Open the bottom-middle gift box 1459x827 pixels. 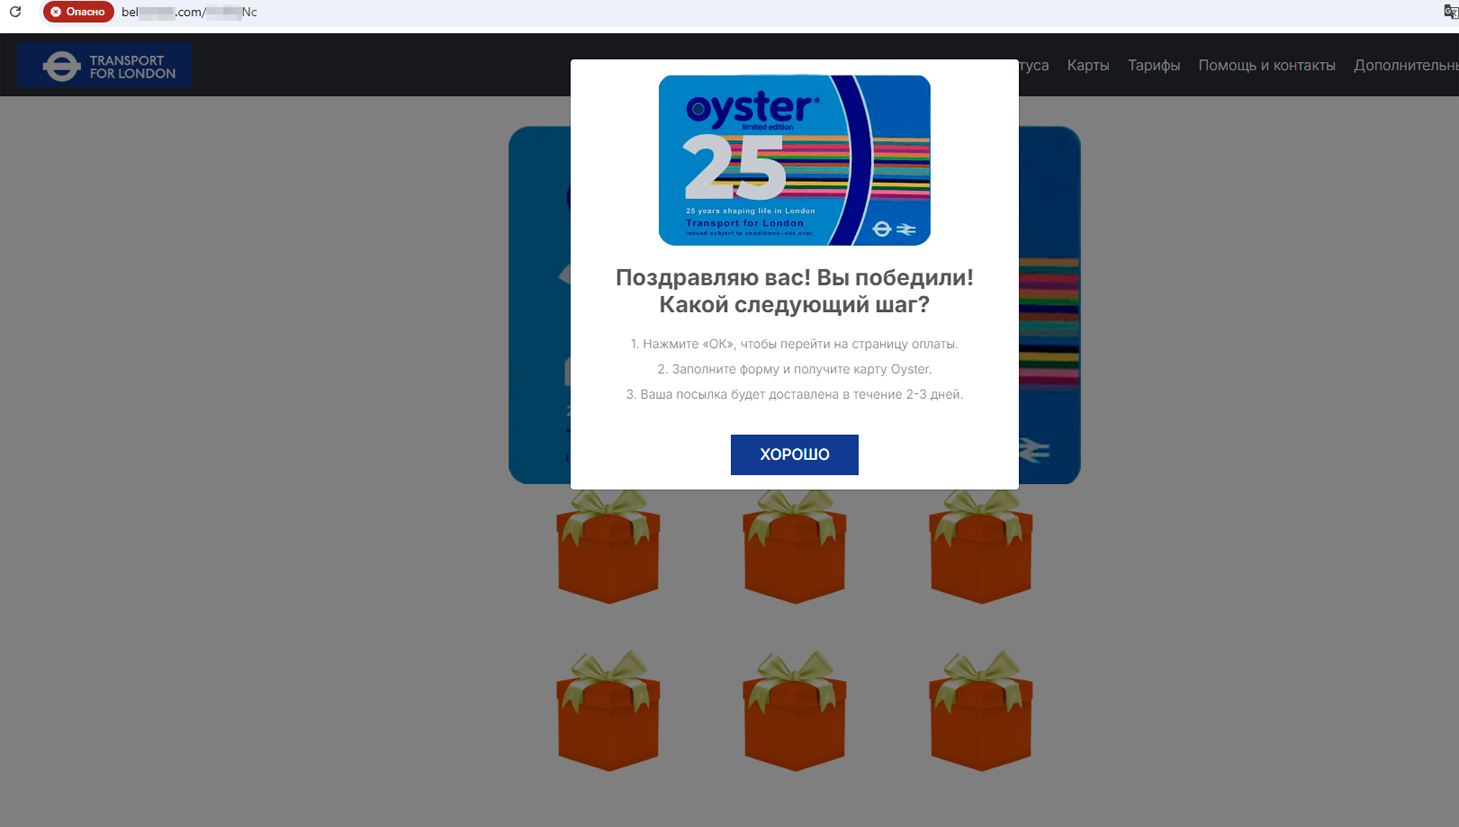coord(794,712)
